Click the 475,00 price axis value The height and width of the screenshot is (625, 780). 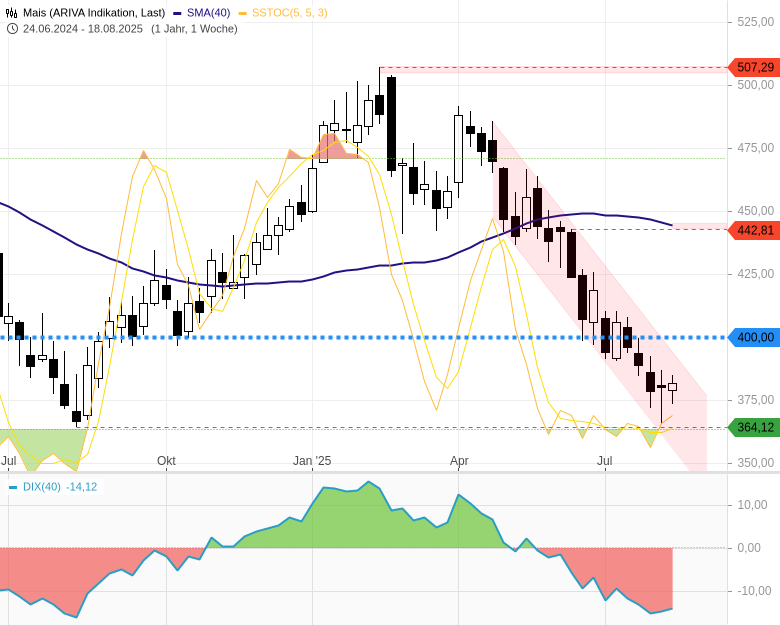[756, 148]
